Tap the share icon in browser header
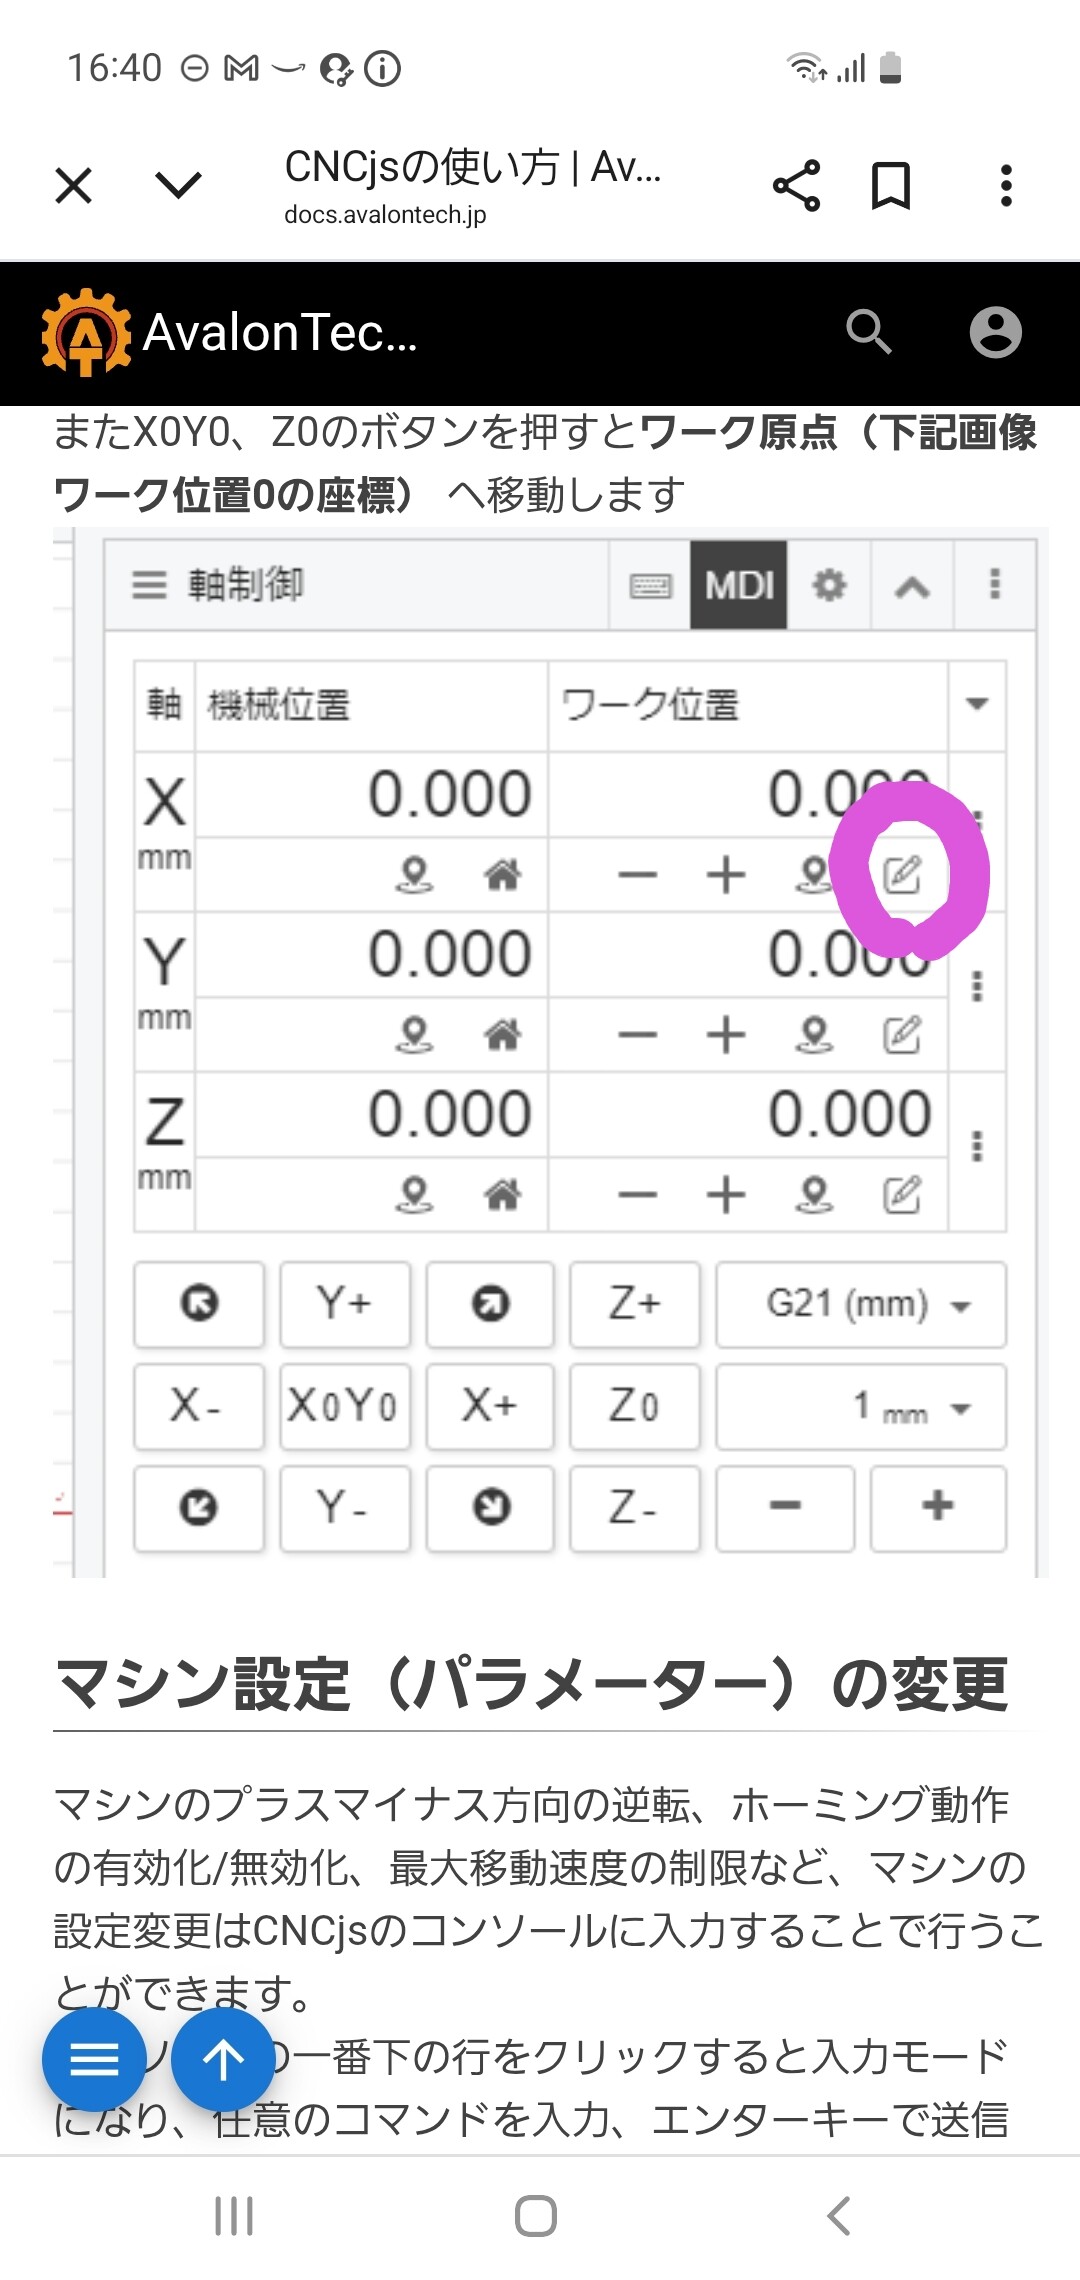 796,186
